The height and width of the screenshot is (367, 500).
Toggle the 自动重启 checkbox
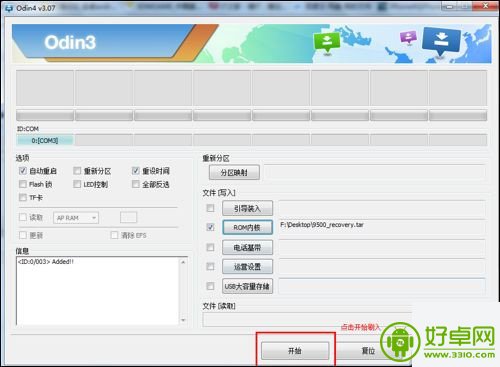[23, 171]
